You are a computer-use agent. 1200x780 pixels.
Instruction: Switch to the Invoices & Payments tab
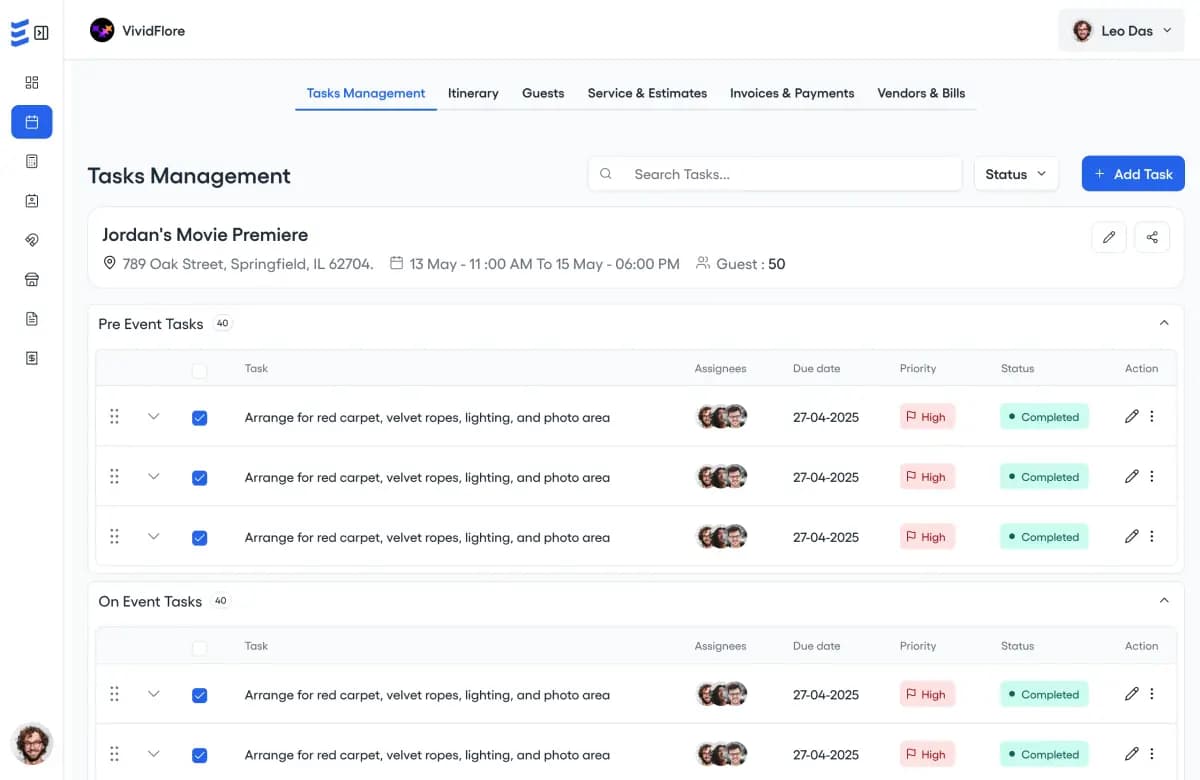792,93
